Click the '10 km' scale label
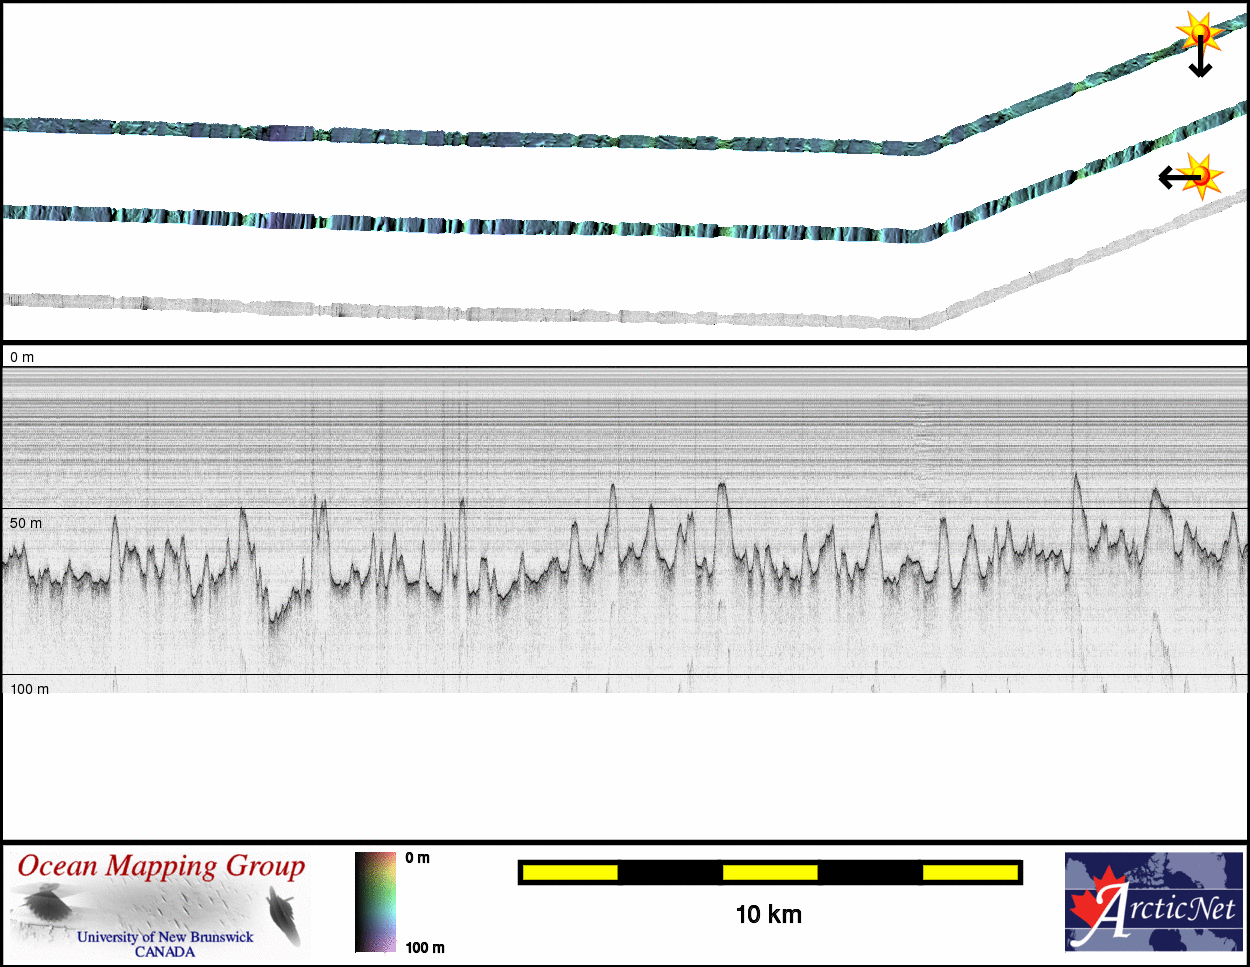Image resolution: width=1250 pixels, height=967 pixels. point(768,914)
